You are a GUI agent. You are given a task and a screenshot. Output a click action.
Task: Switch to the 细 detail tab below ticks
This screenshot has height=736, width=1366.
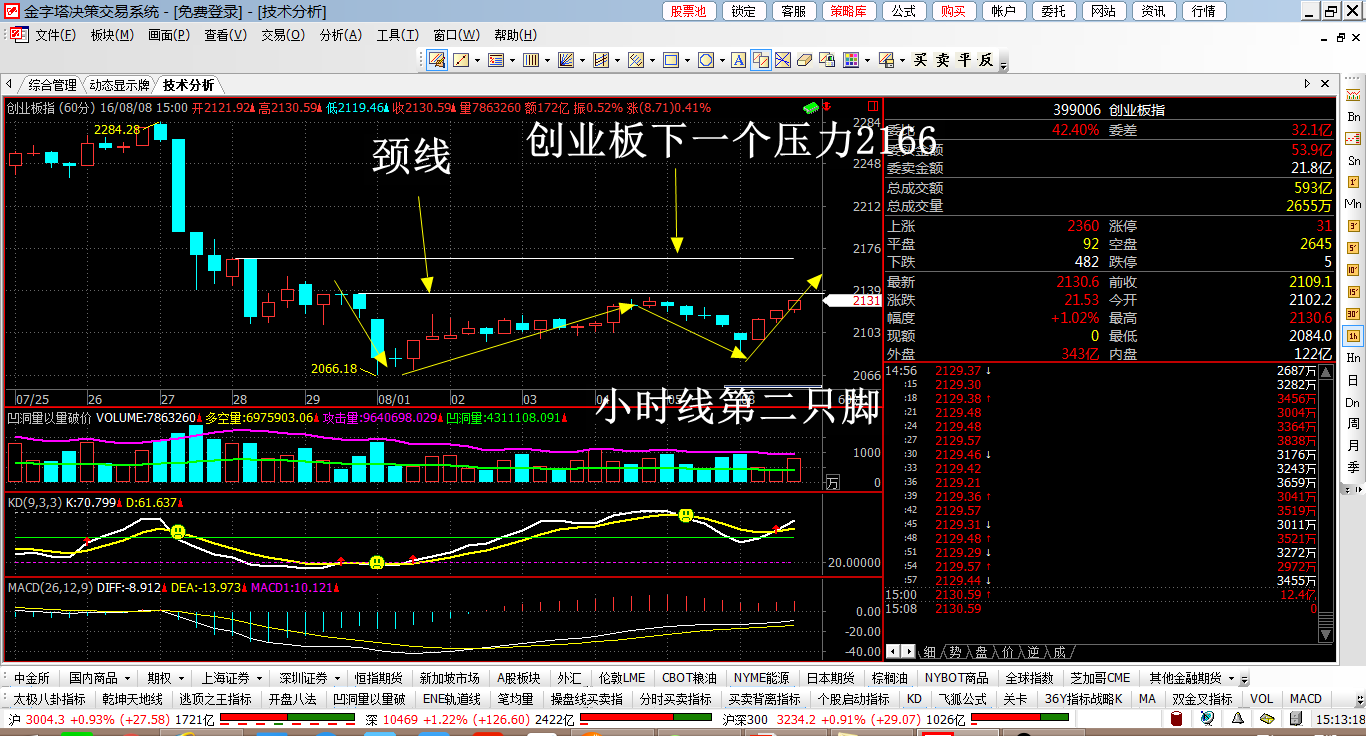[x=929, y=652]
